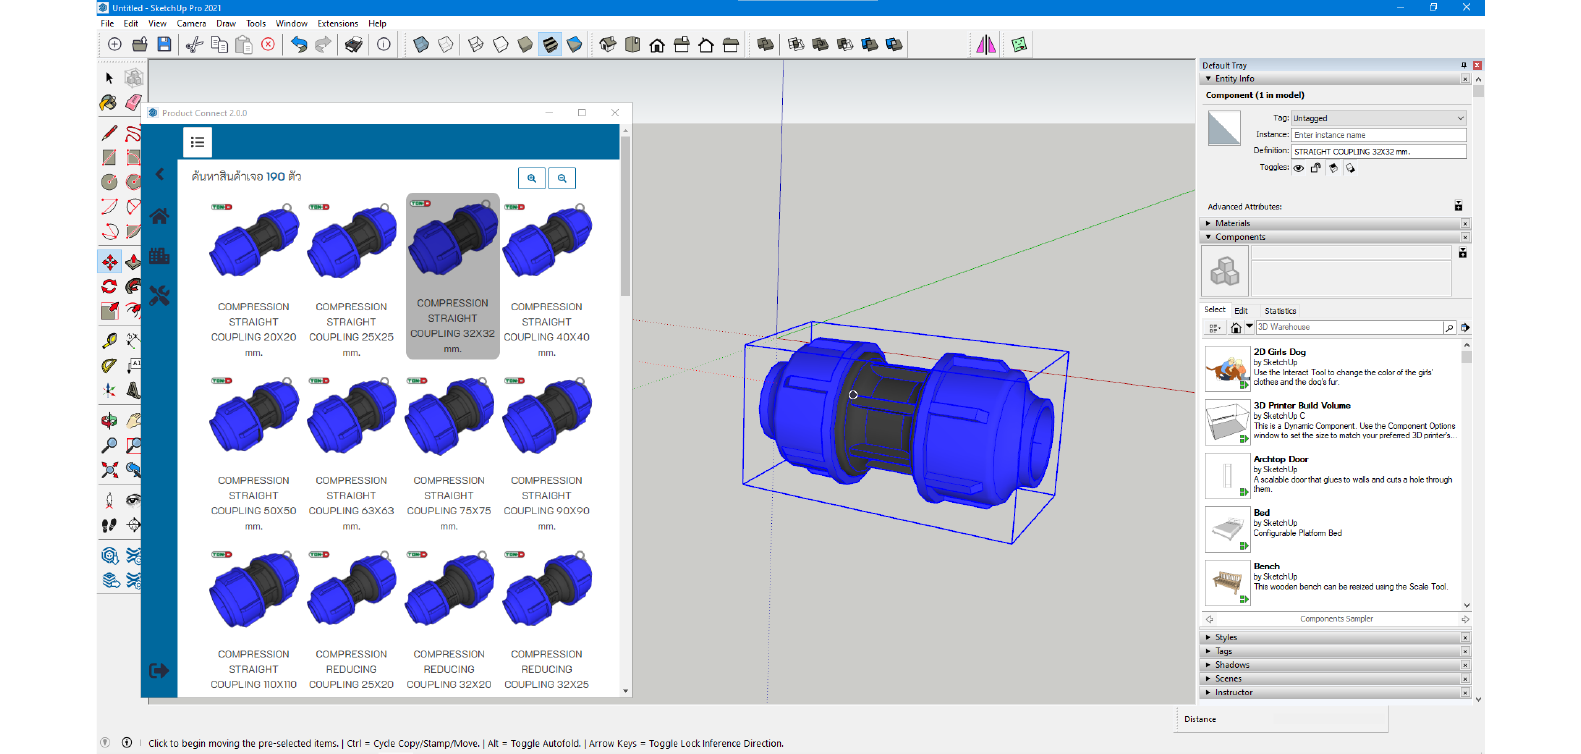Toggle Shaded With Textures face style
This screenshot has height=754, width=1581.
coord(550,44)
